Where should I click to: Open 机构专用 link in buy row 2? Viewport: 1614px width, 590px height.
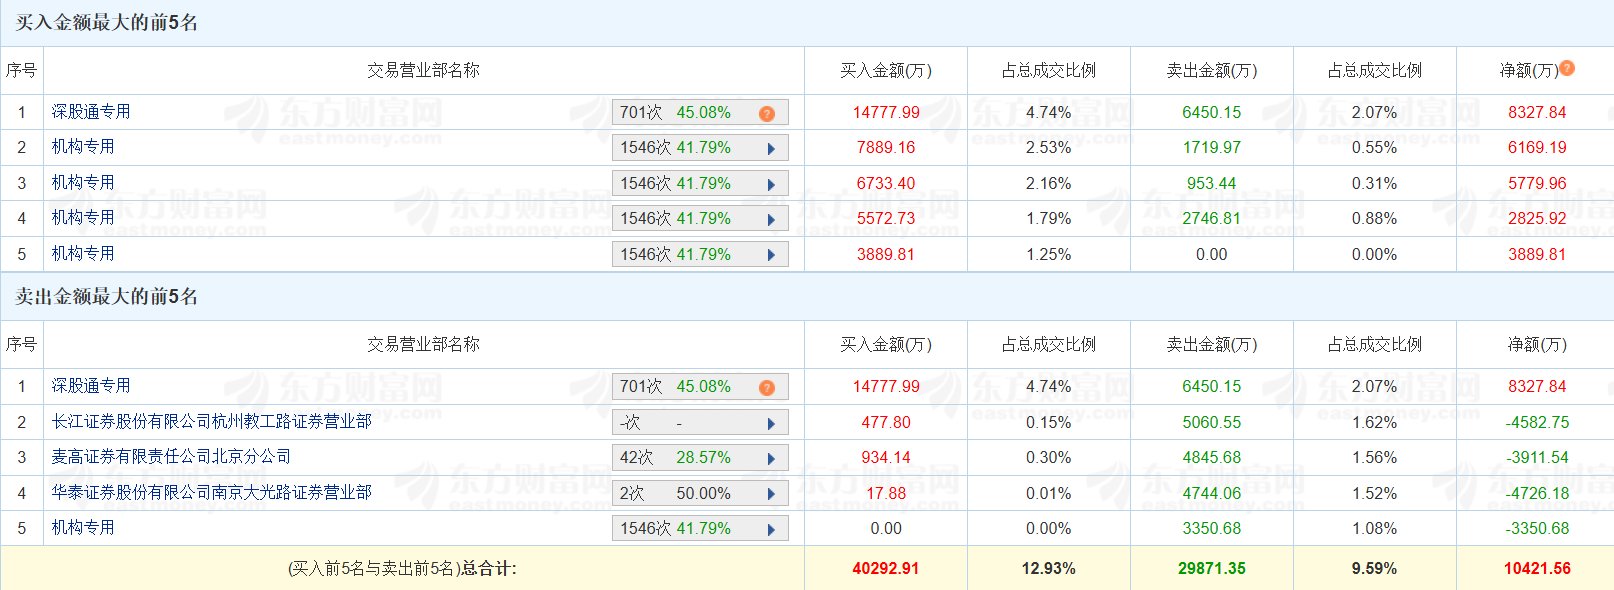pos(83,147)
